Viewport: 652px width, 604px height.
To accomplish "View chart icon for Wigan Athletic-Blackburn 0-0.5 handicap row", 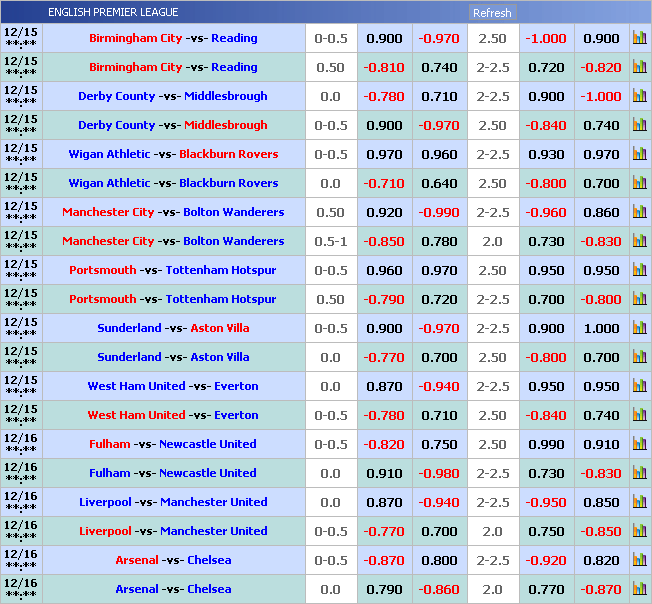I will tap(639, 155).
